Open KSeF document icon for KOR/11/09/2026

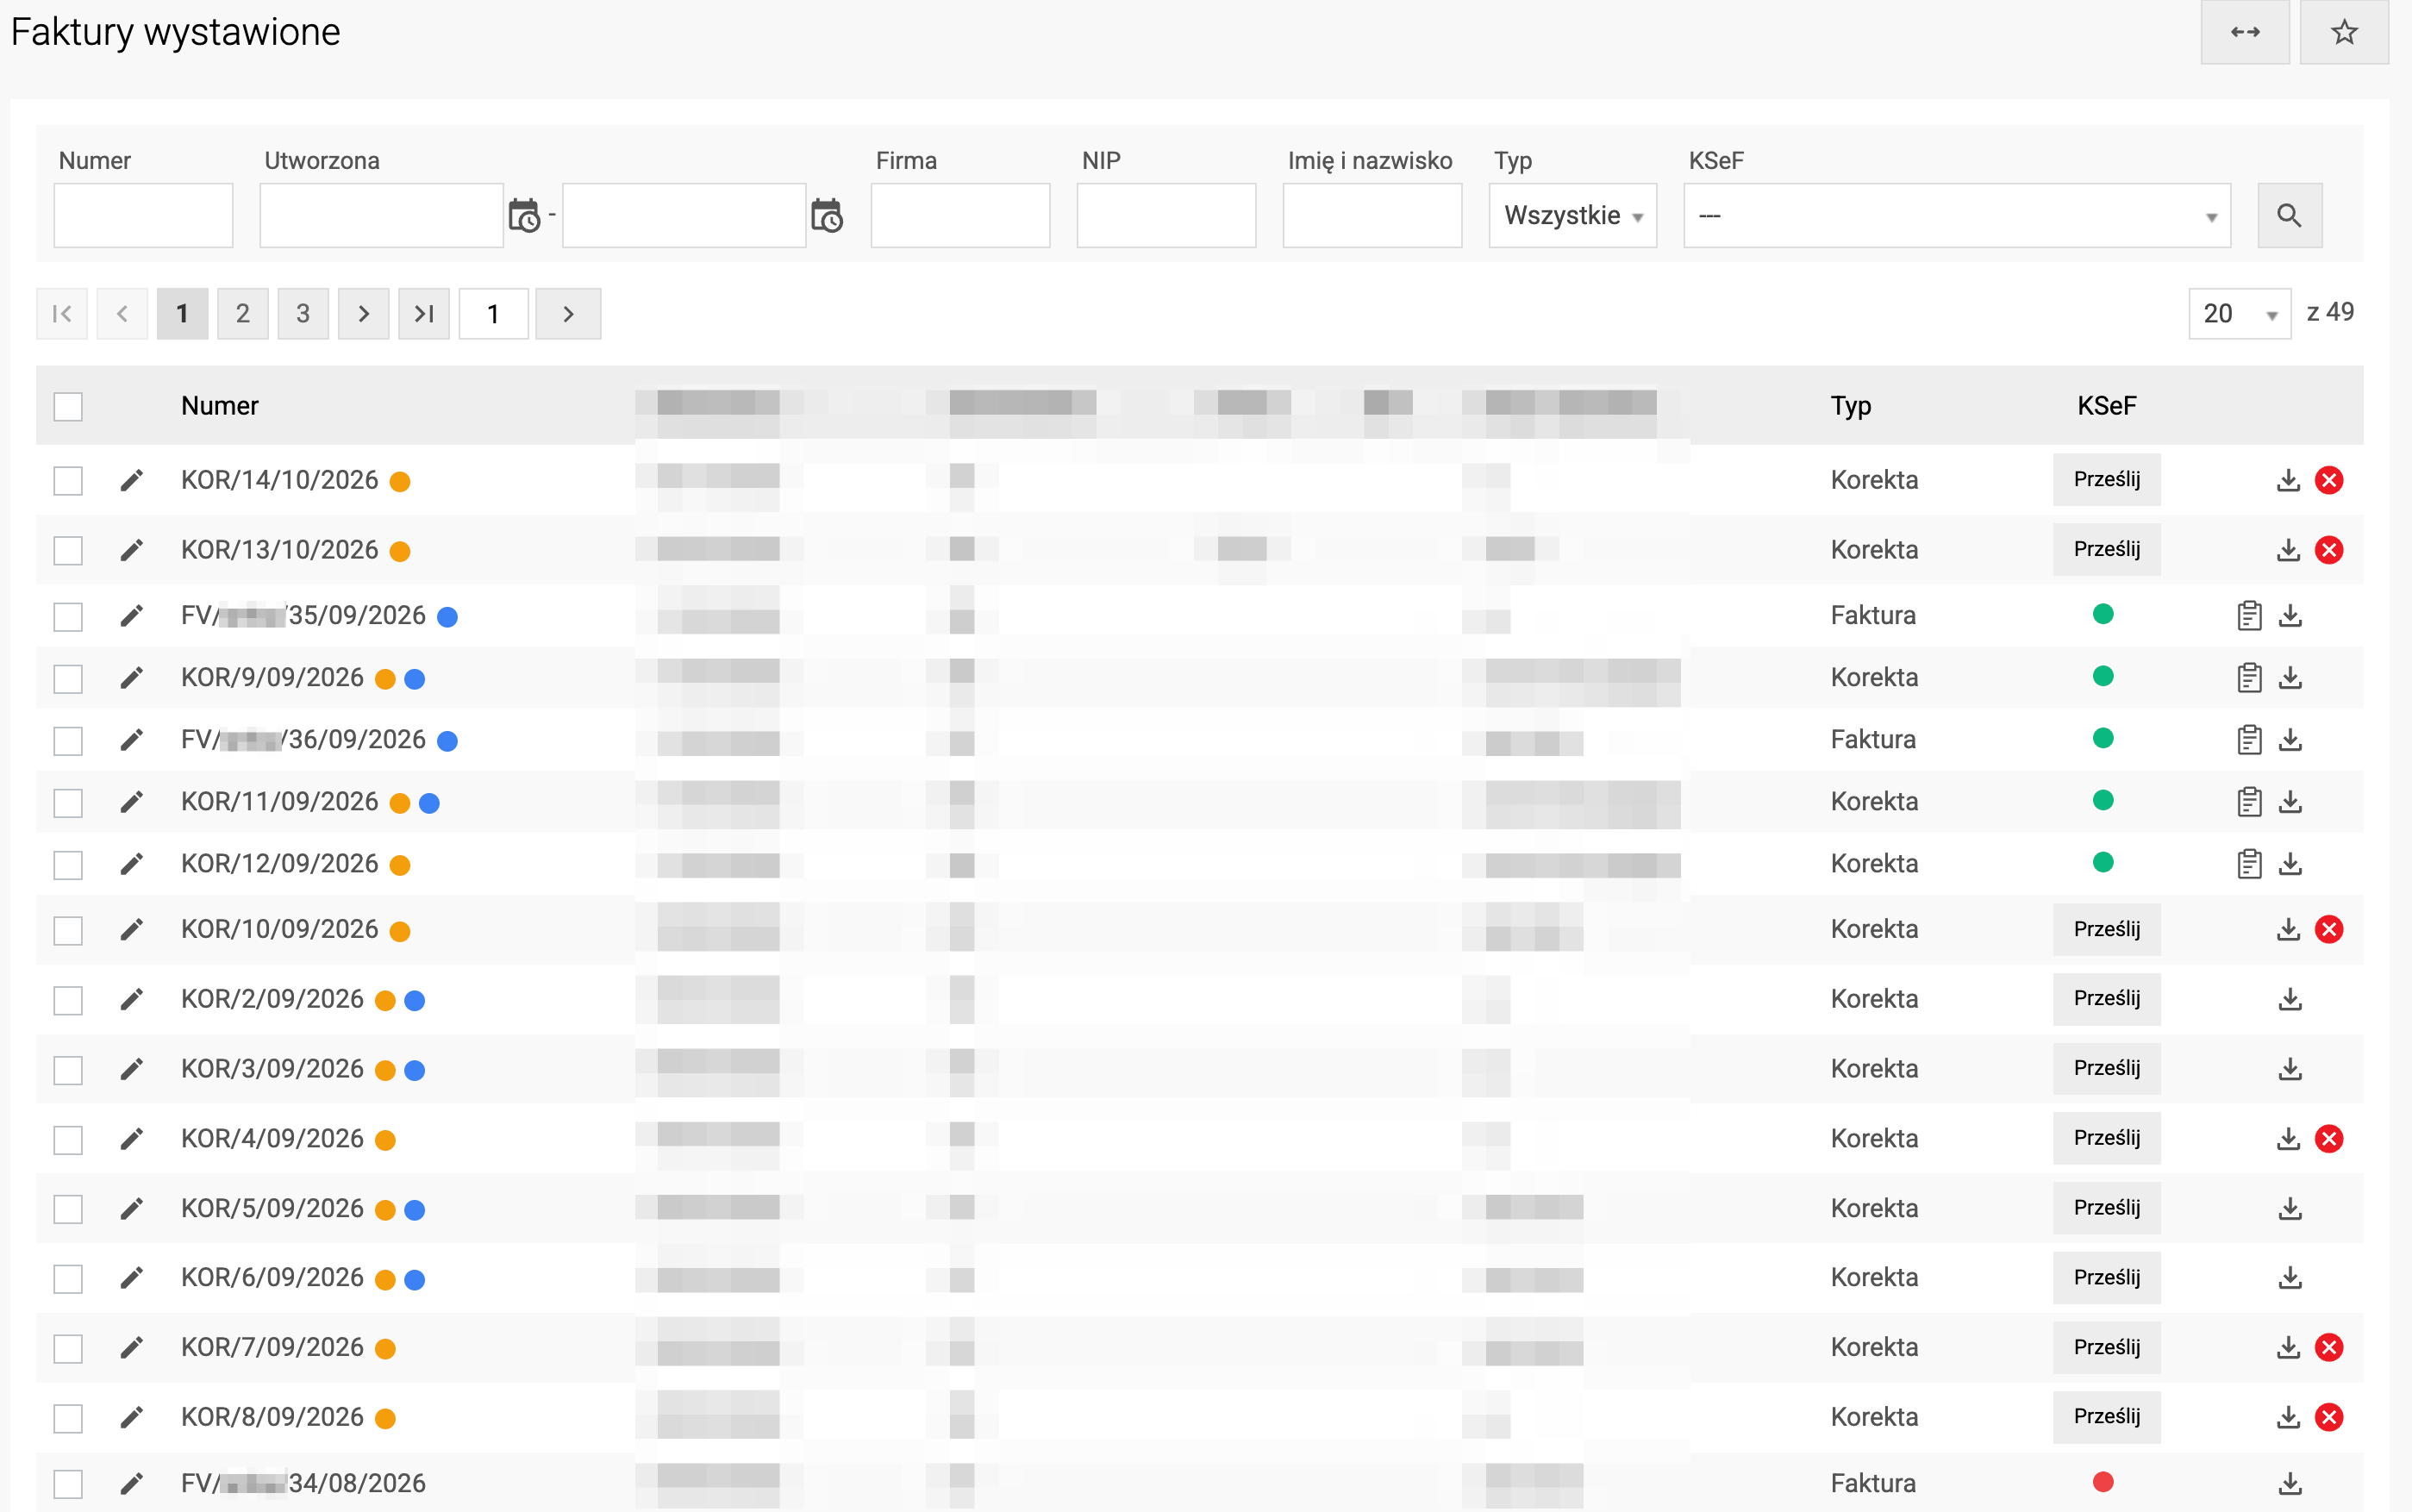2249,802
